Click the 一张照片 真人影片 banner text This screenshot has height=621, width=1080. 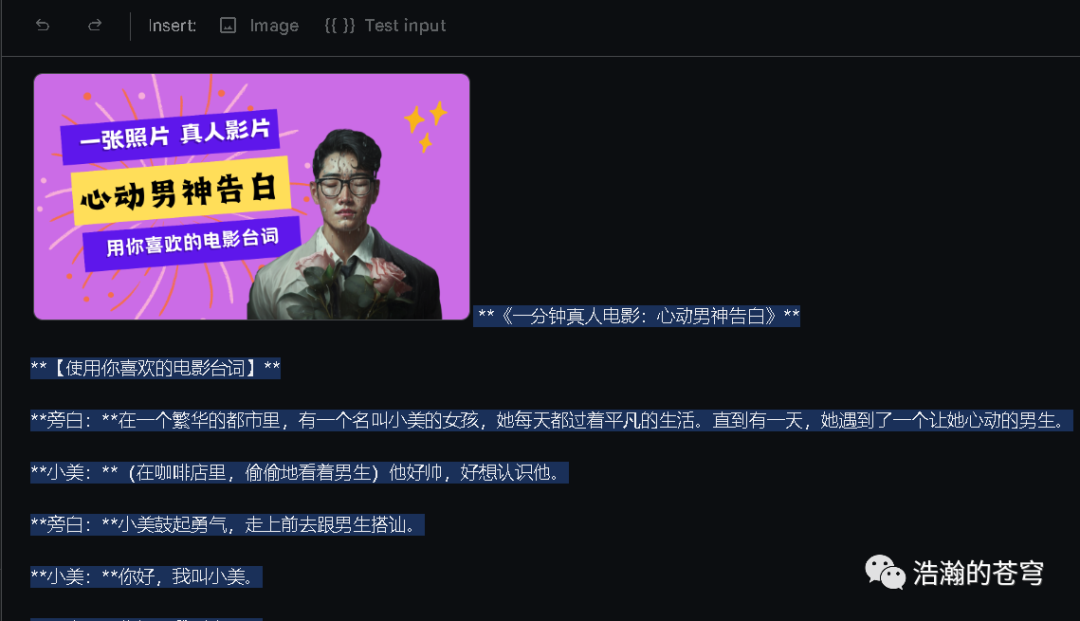click(171, 135)
